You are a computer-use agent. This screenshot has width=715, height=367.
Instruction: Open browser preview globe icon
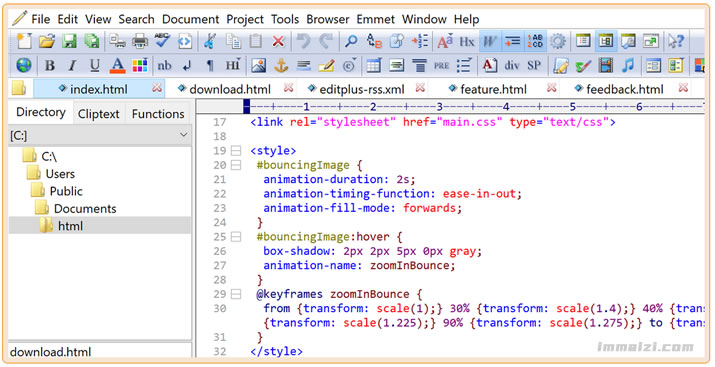point(24,65)
